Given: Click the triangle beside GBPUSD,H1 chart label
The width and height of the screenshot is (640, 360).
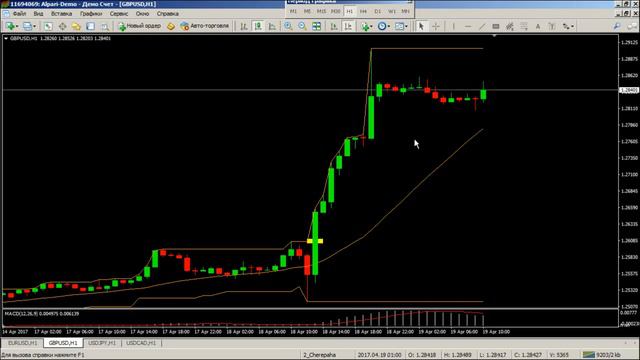Looking at the screenshot, I should pyautogui.click(x=6, y=38).
